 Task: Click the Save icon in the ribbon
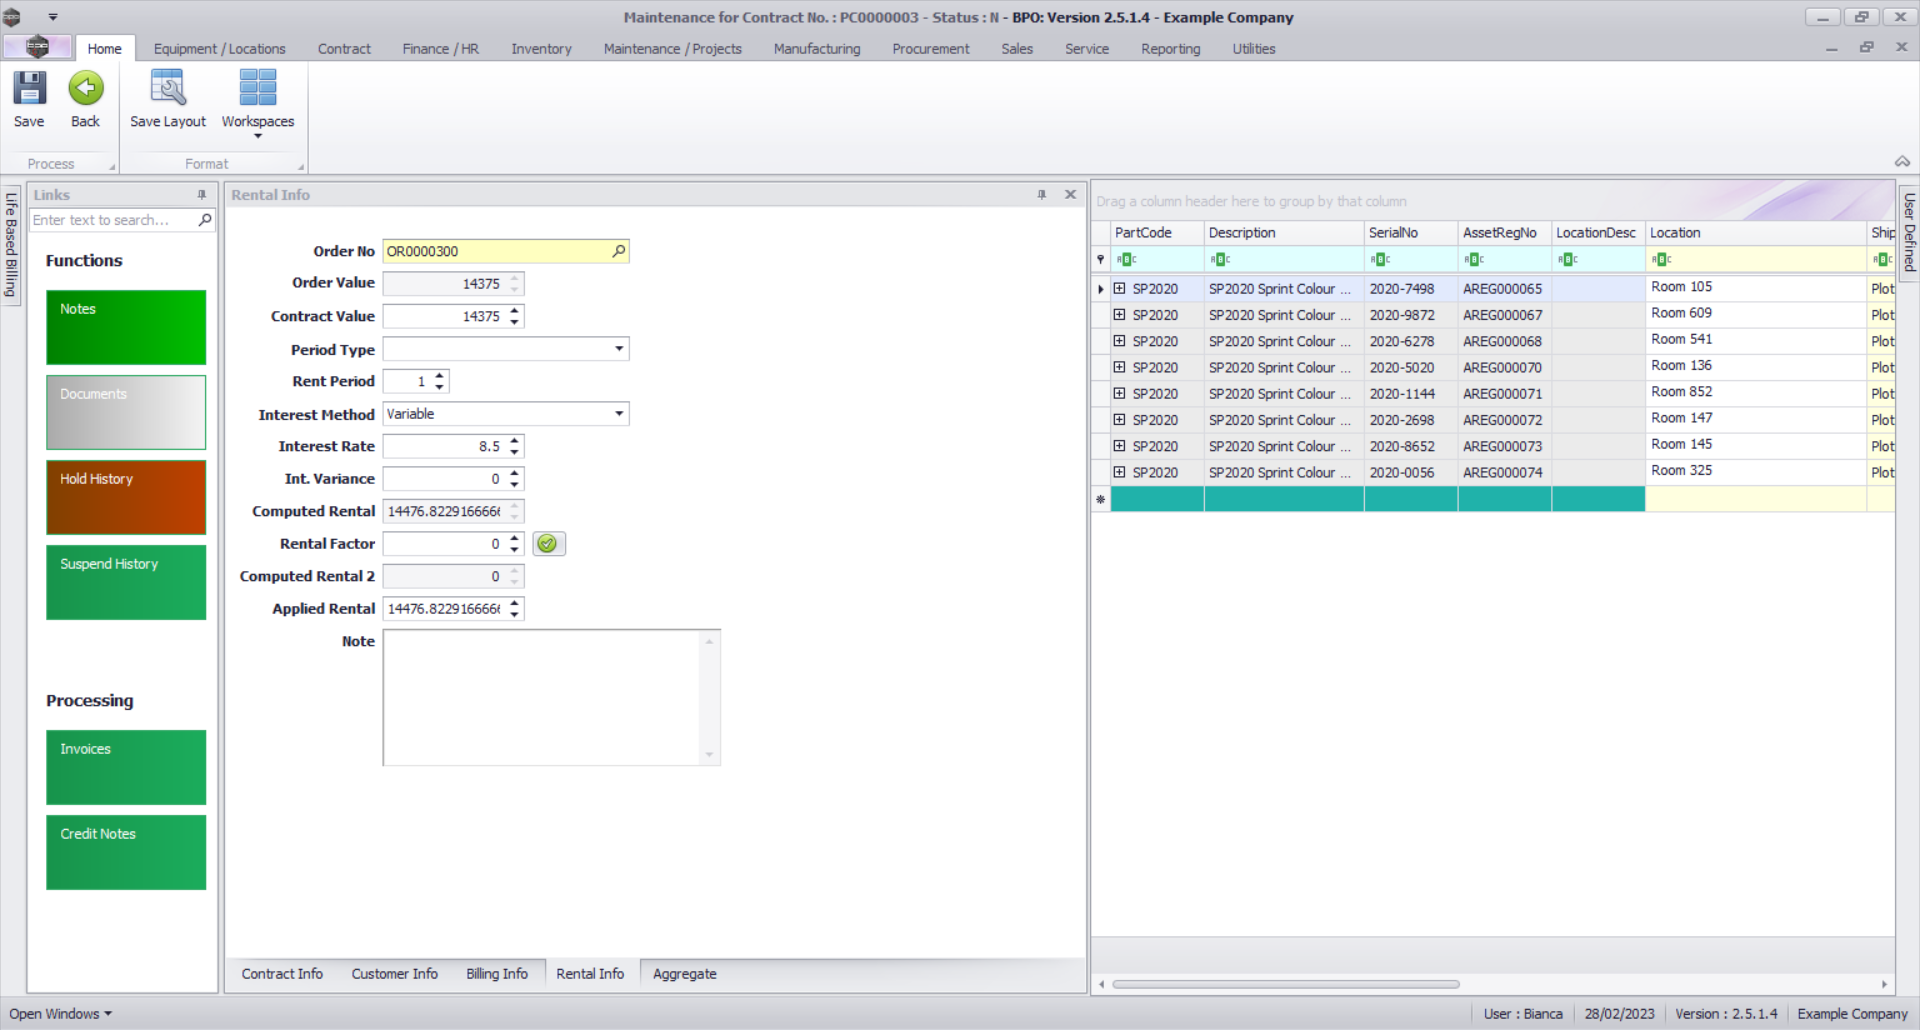coord(29,90)
